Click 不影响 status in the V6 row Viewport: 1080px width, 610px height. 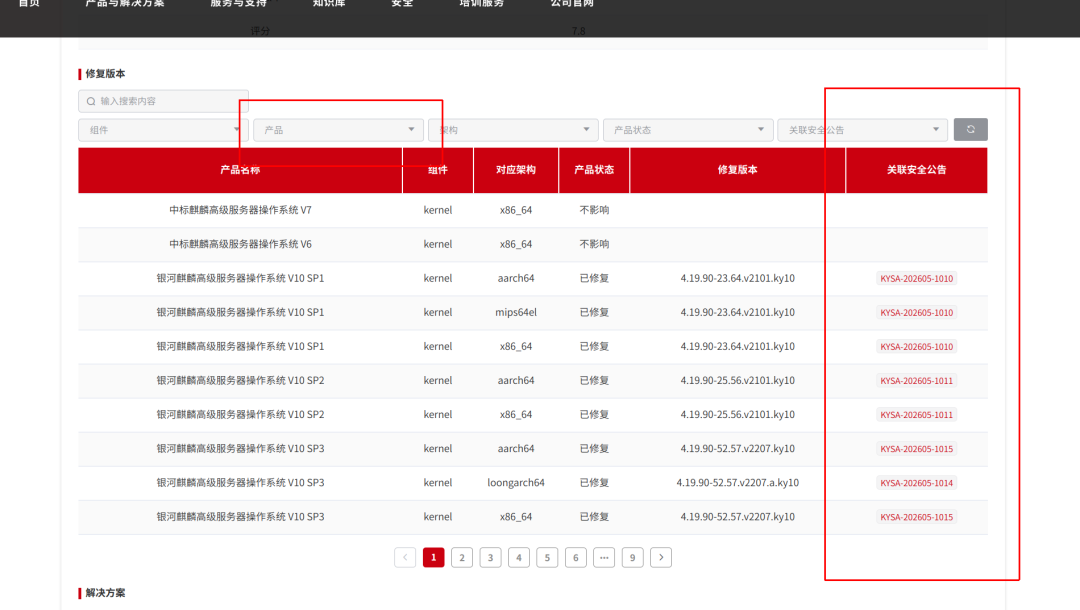pyautogui.click(x=594, y=244)
